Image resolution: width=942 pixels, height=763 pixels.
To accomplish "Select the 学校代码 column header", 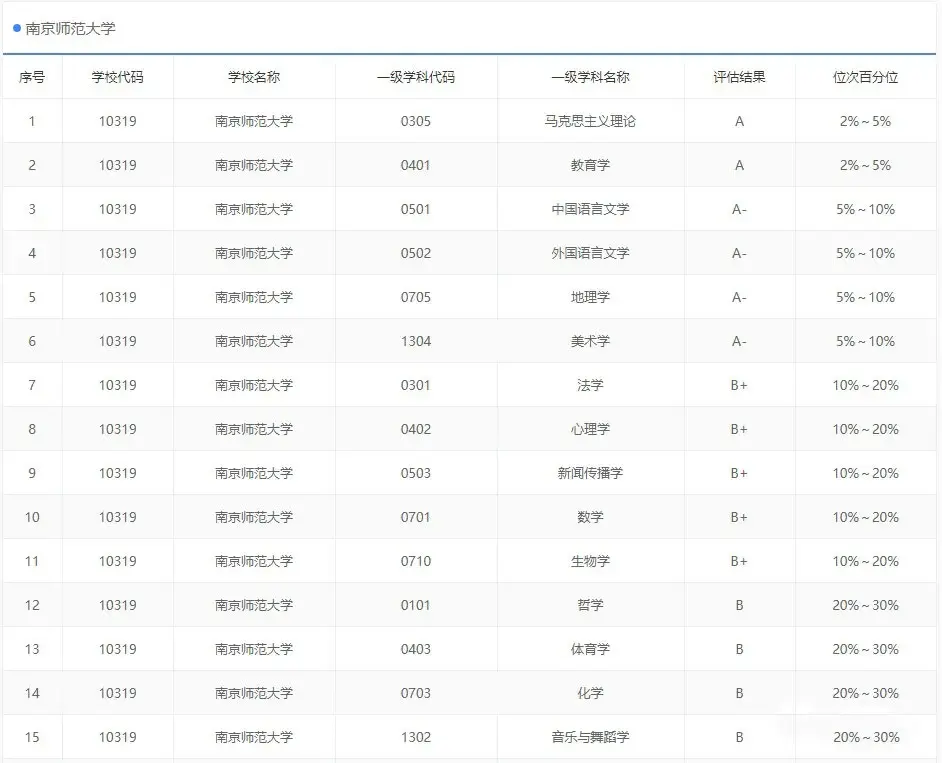I will 118,77.
